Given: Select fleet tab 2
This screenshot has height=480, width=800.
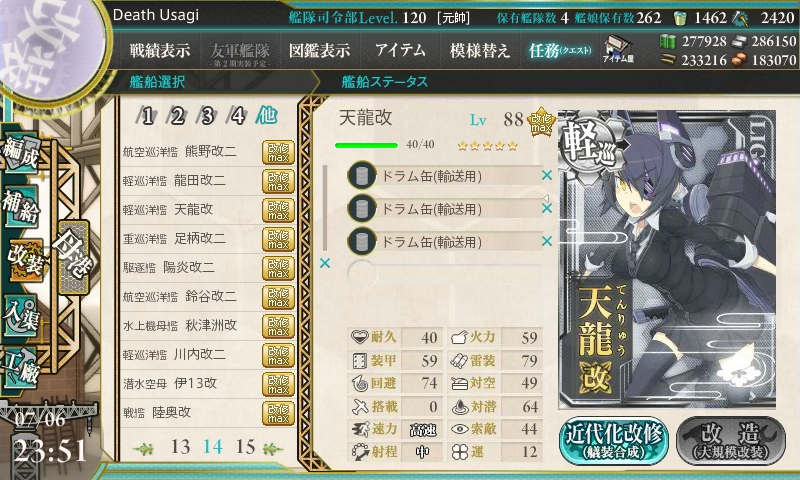Looking at the screenshot, I should click(x=177, y=116).
